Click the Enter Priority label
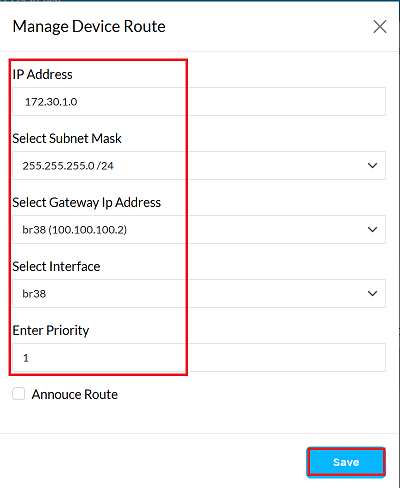400x488 pixels. (x=51, y=331)
